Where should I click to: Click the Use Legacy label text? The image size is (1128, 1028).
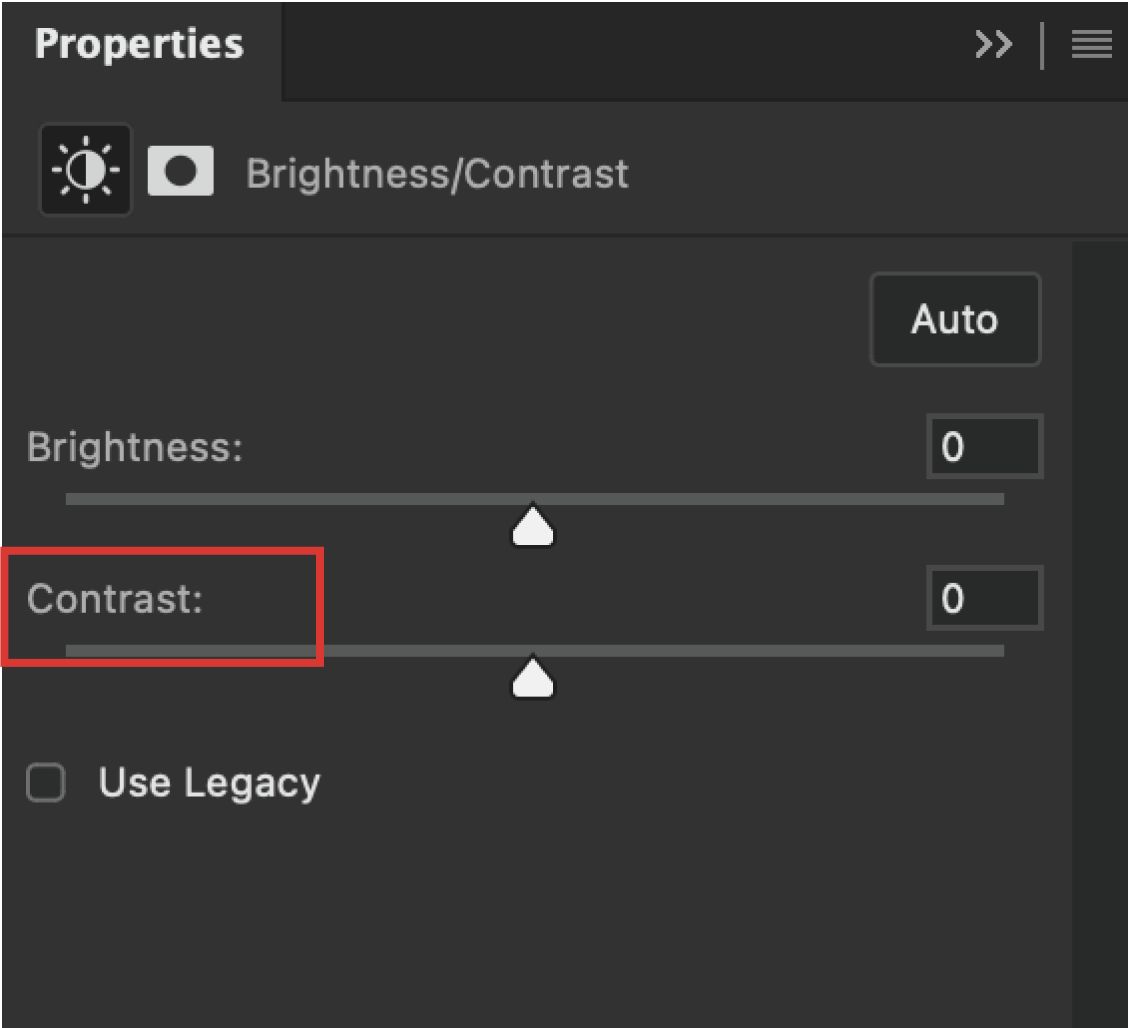pyautogui.click(x=209, y=783)
